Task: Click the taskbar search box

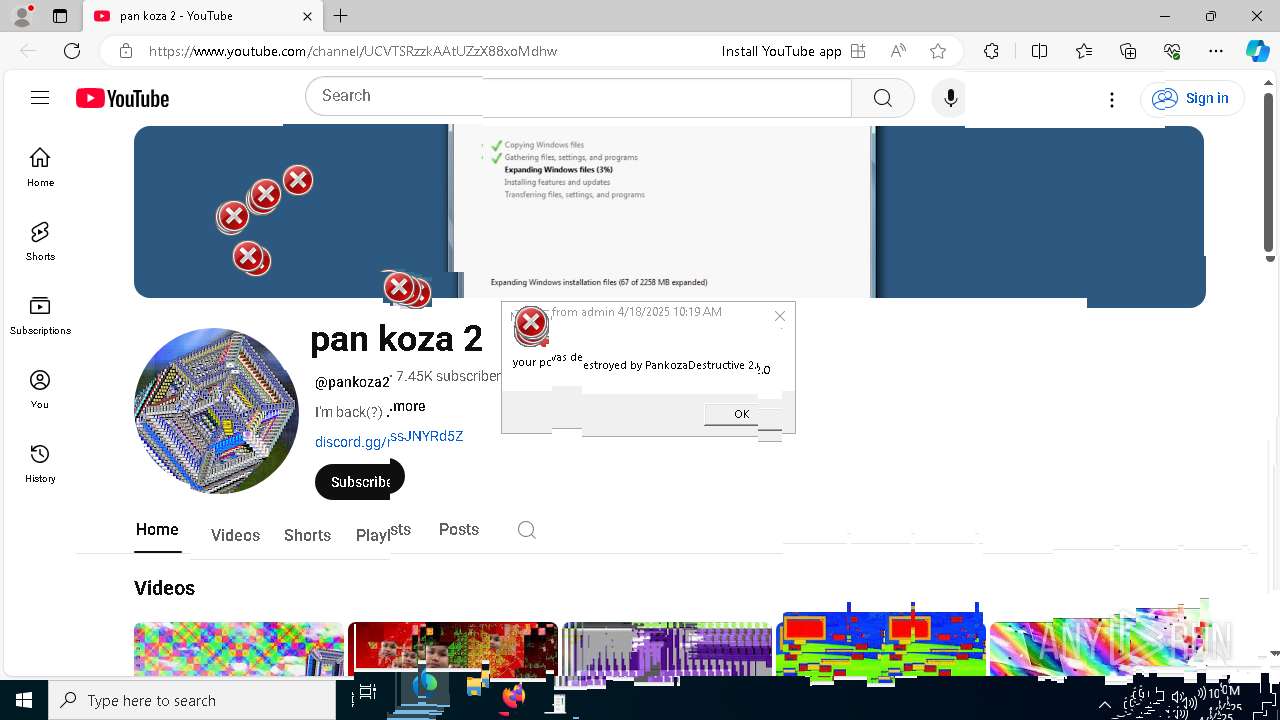Action: click(192, 700)
